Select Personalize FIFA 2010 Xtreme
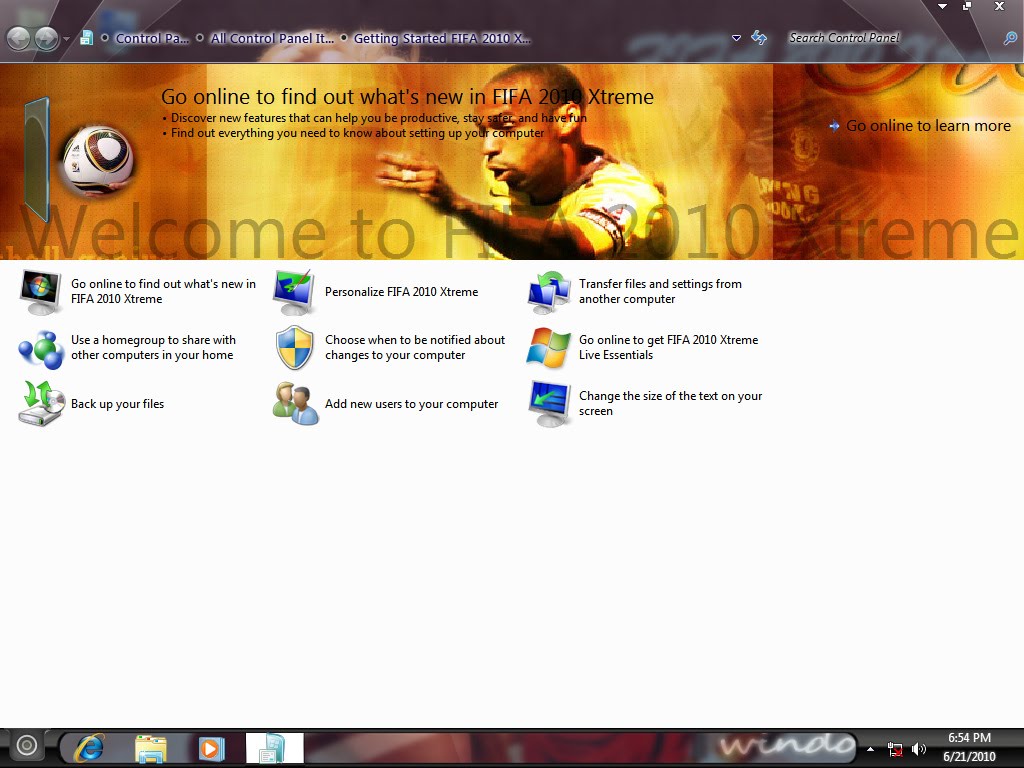The width and height of the screenshot is (1024, 768). 402,292
